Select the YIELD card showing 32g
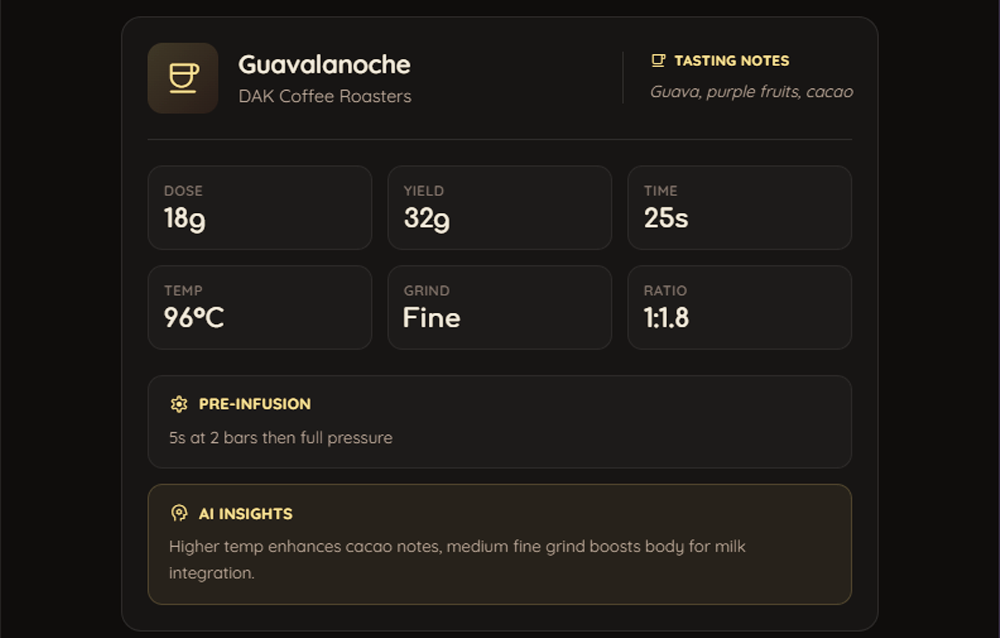 pyautogui.click(x=500, y=208)
